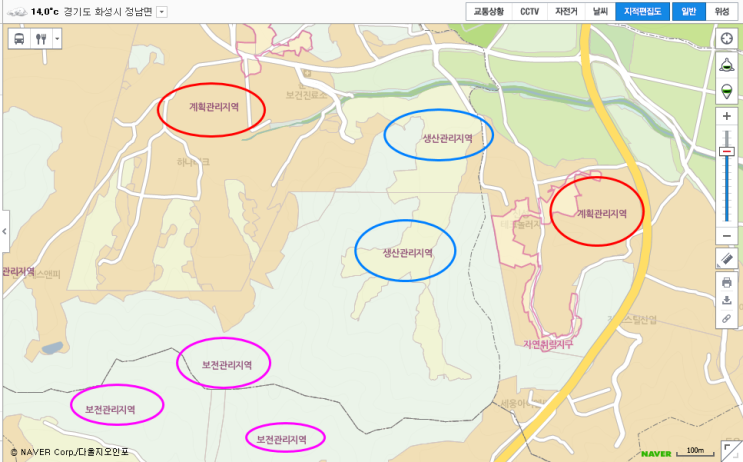The image size is (743, 462).
Task: Switch to the 위성 satellite view
Action: (722, 11)
